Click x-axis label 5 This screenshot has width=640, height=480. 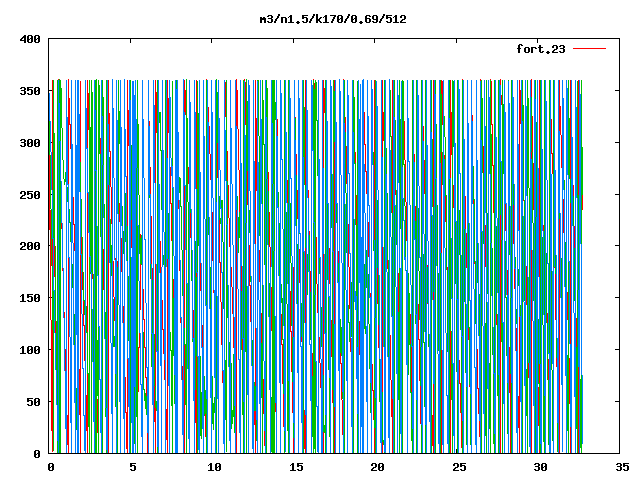click(x=133, y=467)
